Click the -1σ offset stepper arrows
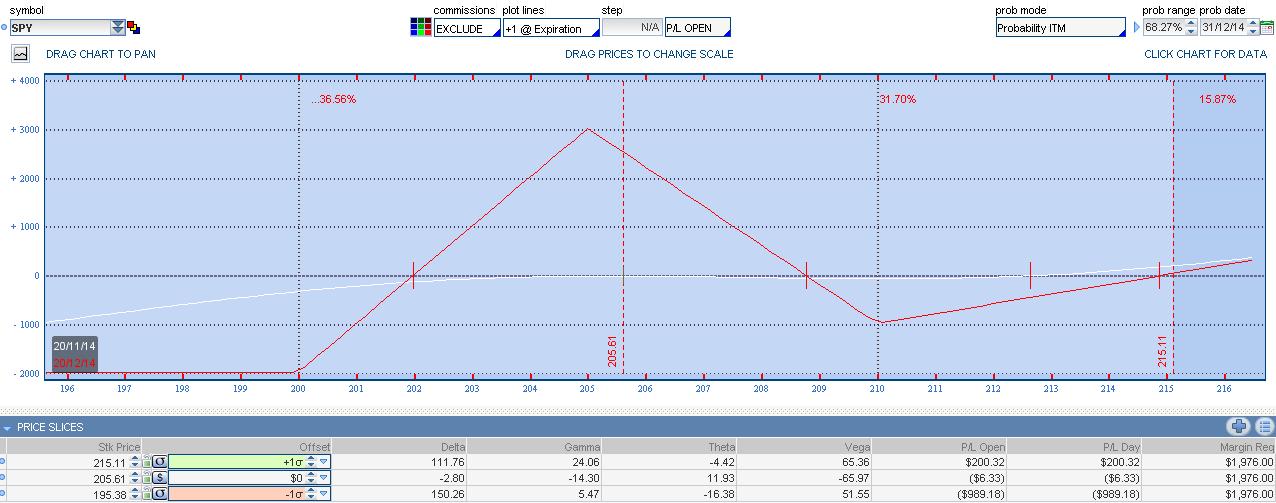 pyautogui.click(x=311, y=494)
